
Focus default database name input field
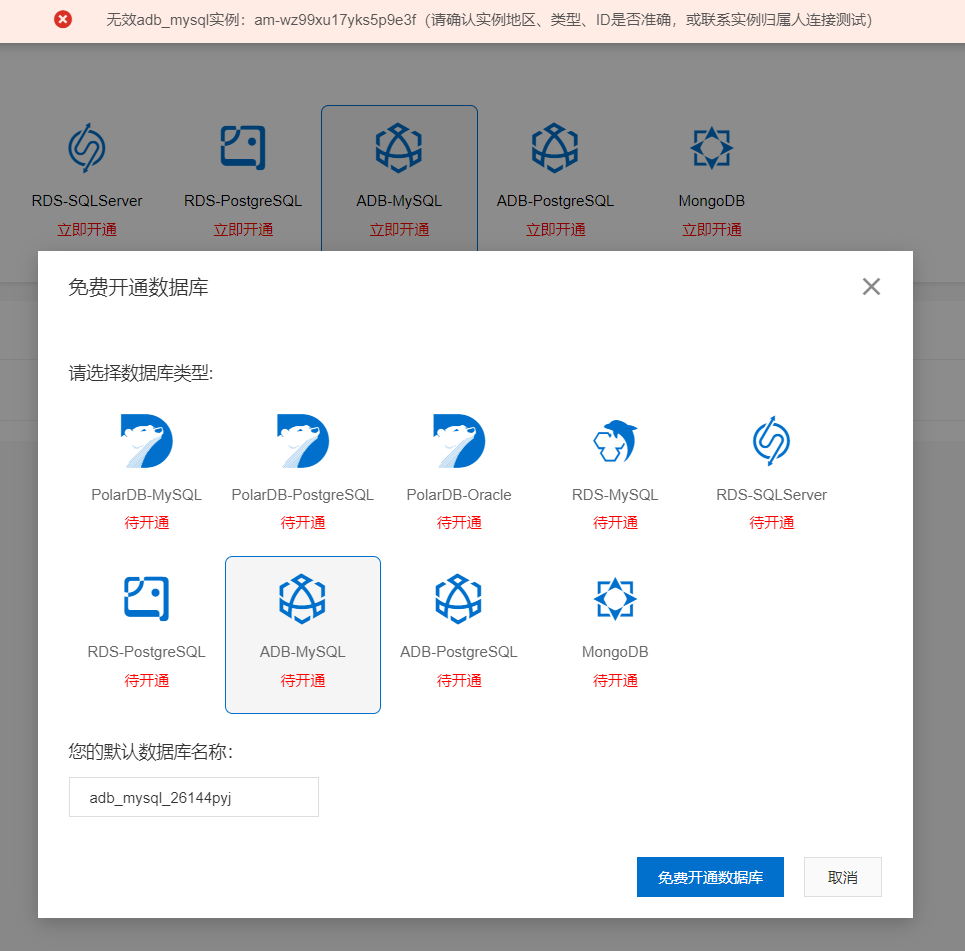point(194,797)
